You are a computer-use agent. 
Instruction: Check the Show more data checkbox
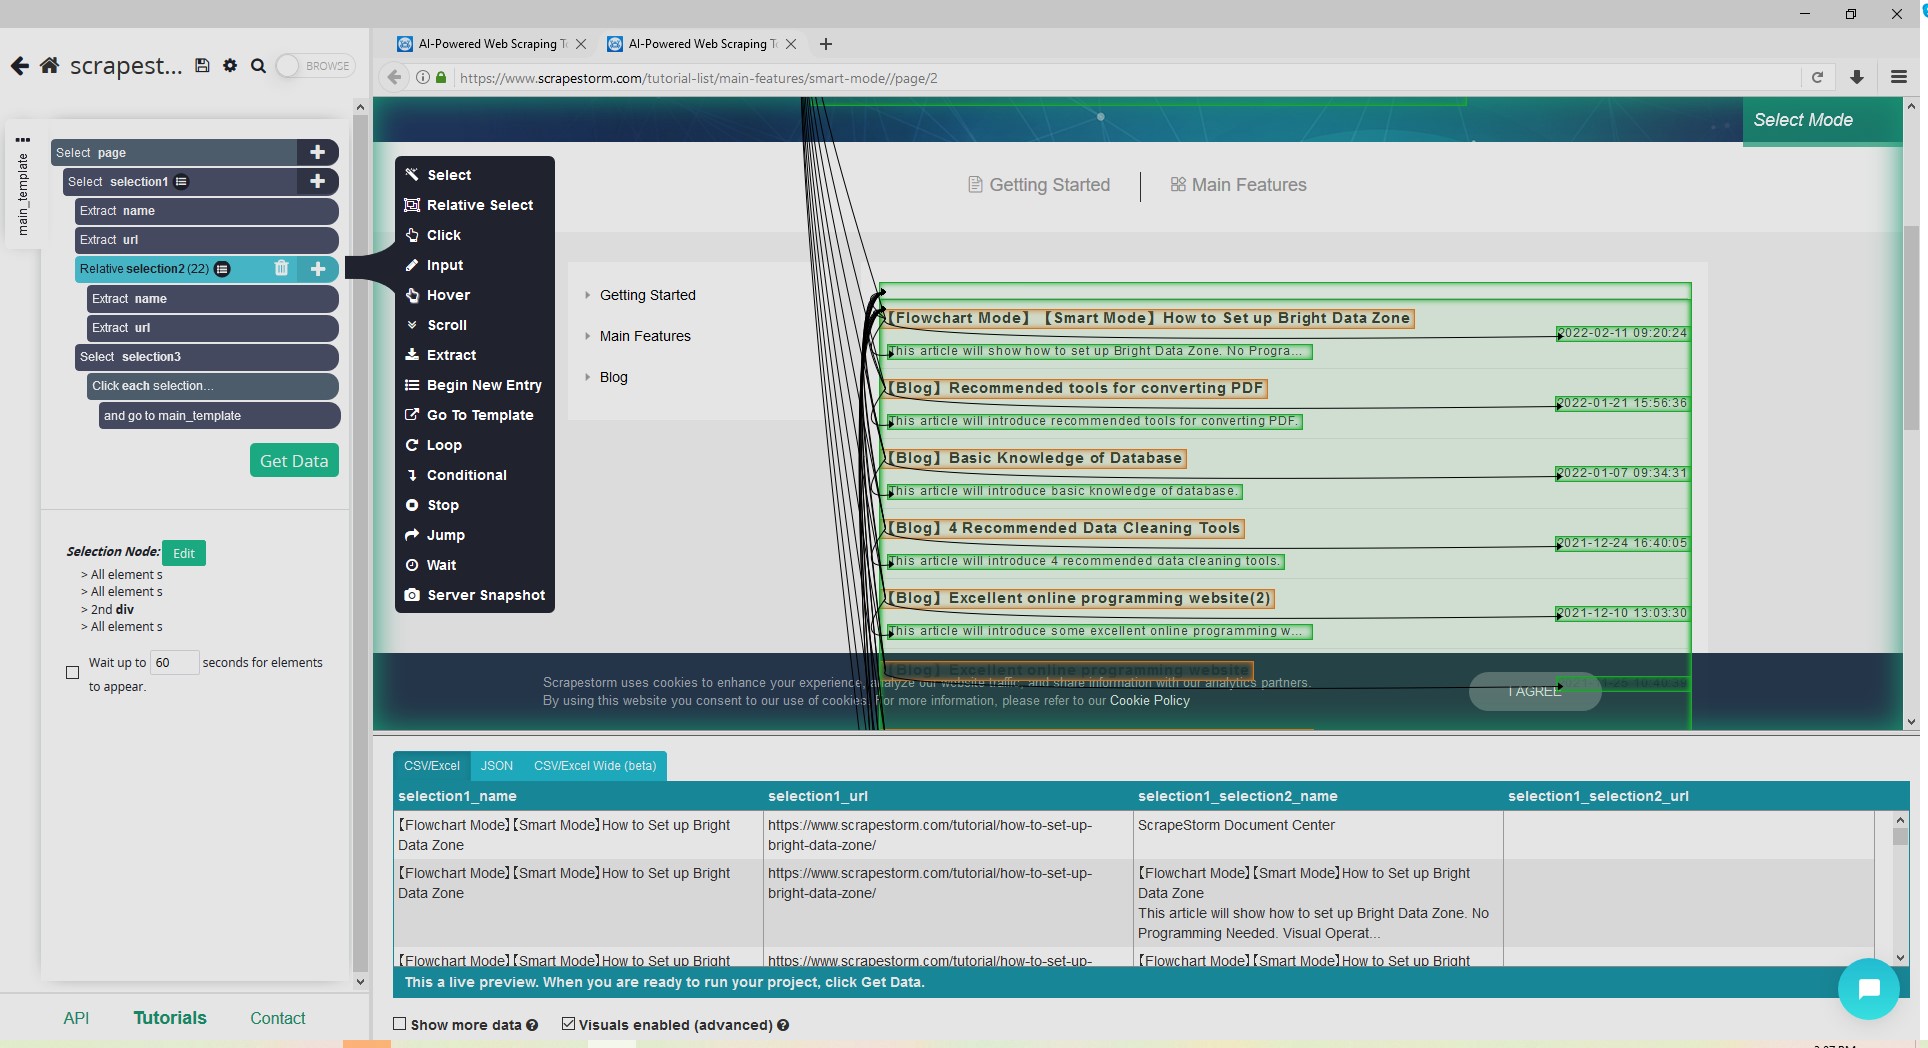point(400,1024)
